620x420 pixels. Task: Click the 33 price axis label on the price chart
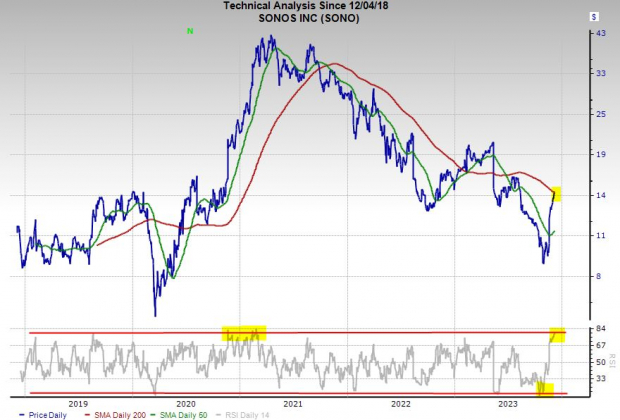coord(601,73)
